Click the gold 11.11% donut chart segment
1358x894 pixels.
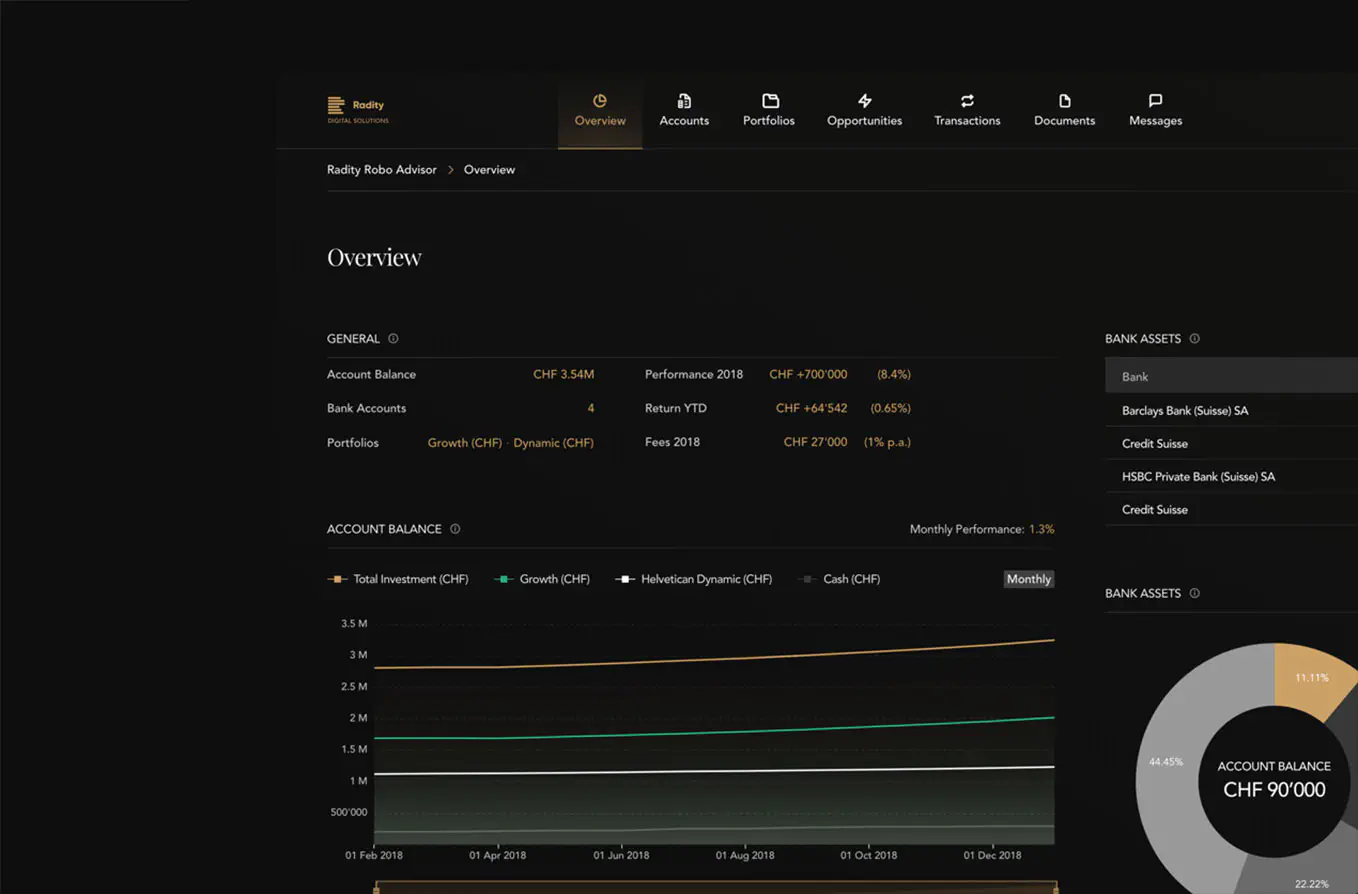click(x=1311, y=677)
